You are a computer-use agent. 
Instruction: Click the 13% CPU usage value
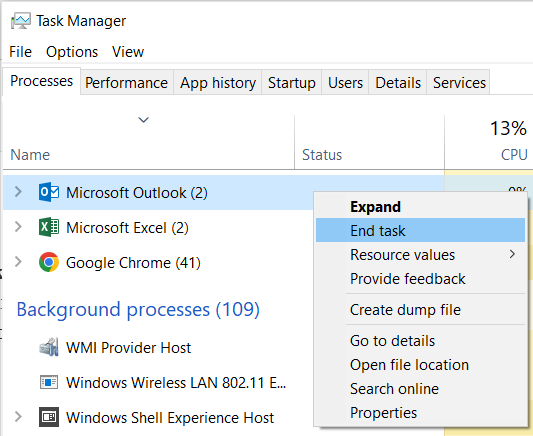508,128
